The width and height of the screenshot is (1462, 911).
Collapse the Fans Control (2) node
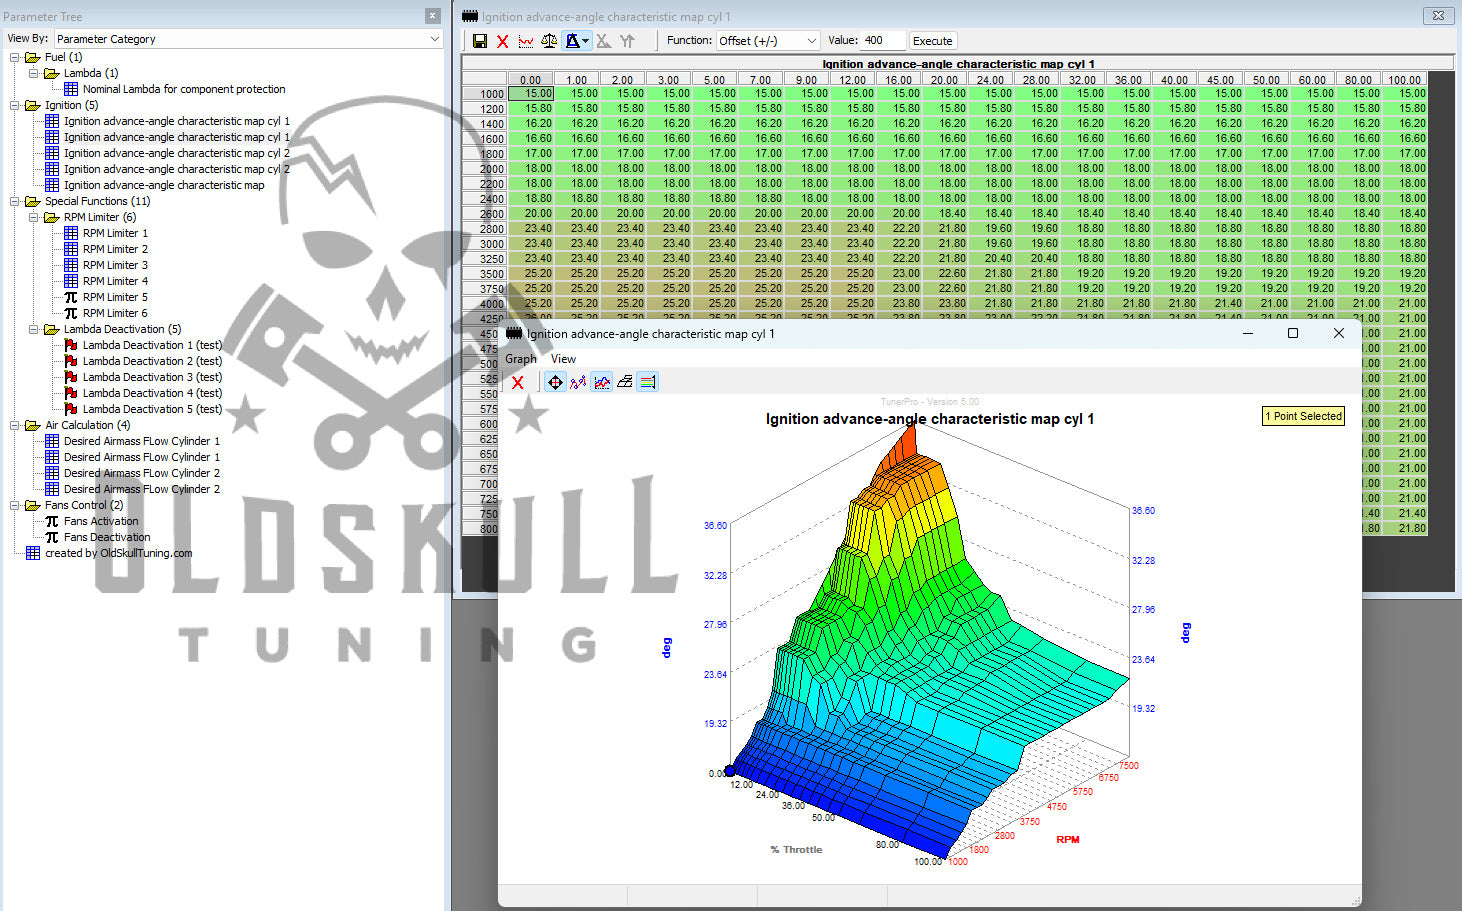15,505
